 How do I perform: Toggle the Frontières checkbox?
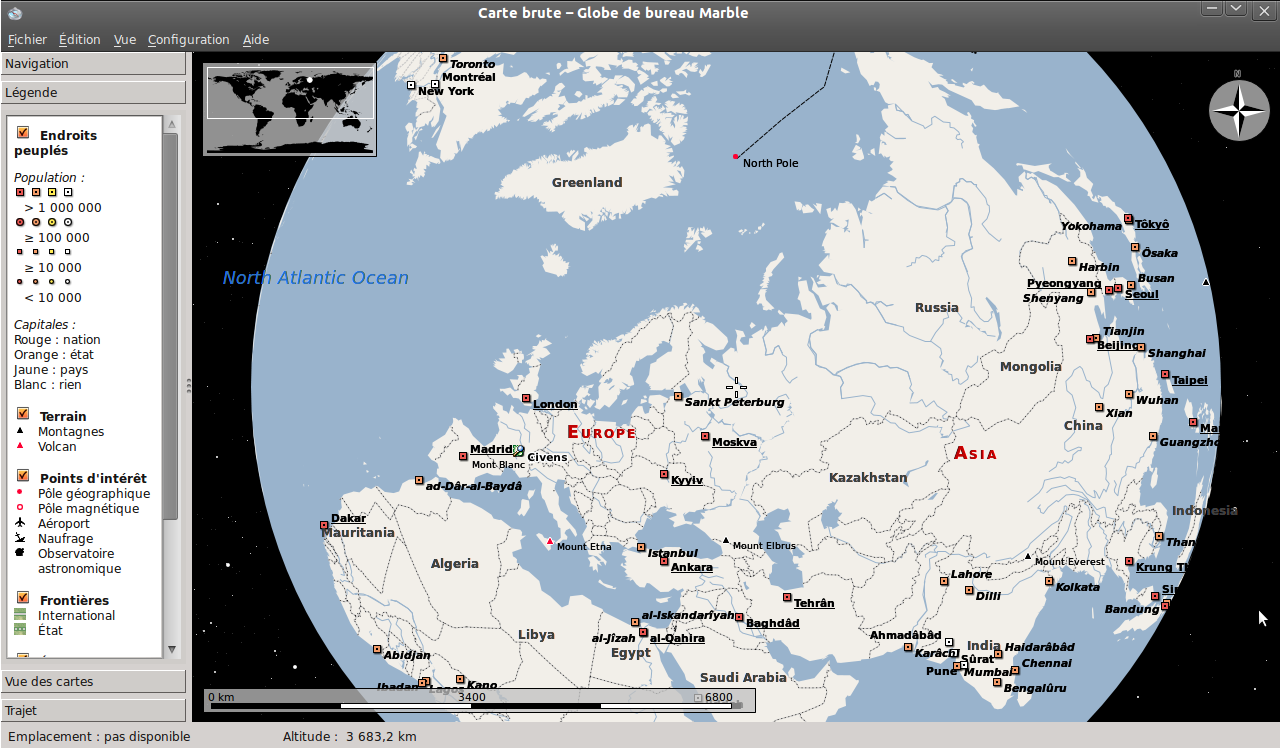[x=23, y=597]
